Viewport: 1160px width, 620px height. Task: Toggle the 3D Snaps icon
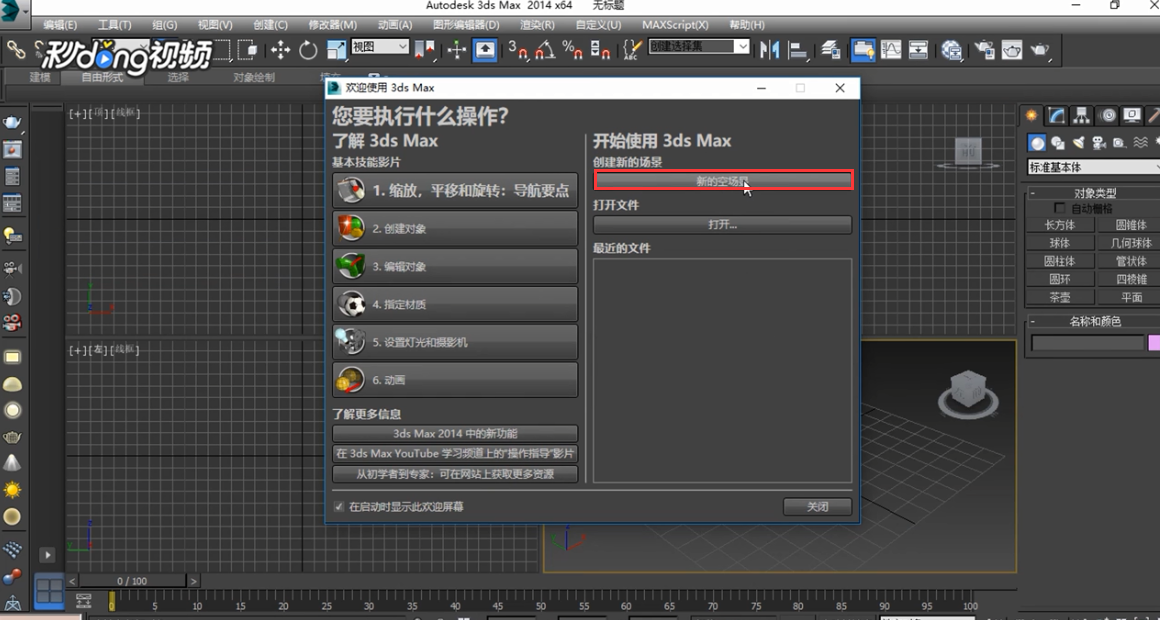pyautogui.click(x=517, y=50)
